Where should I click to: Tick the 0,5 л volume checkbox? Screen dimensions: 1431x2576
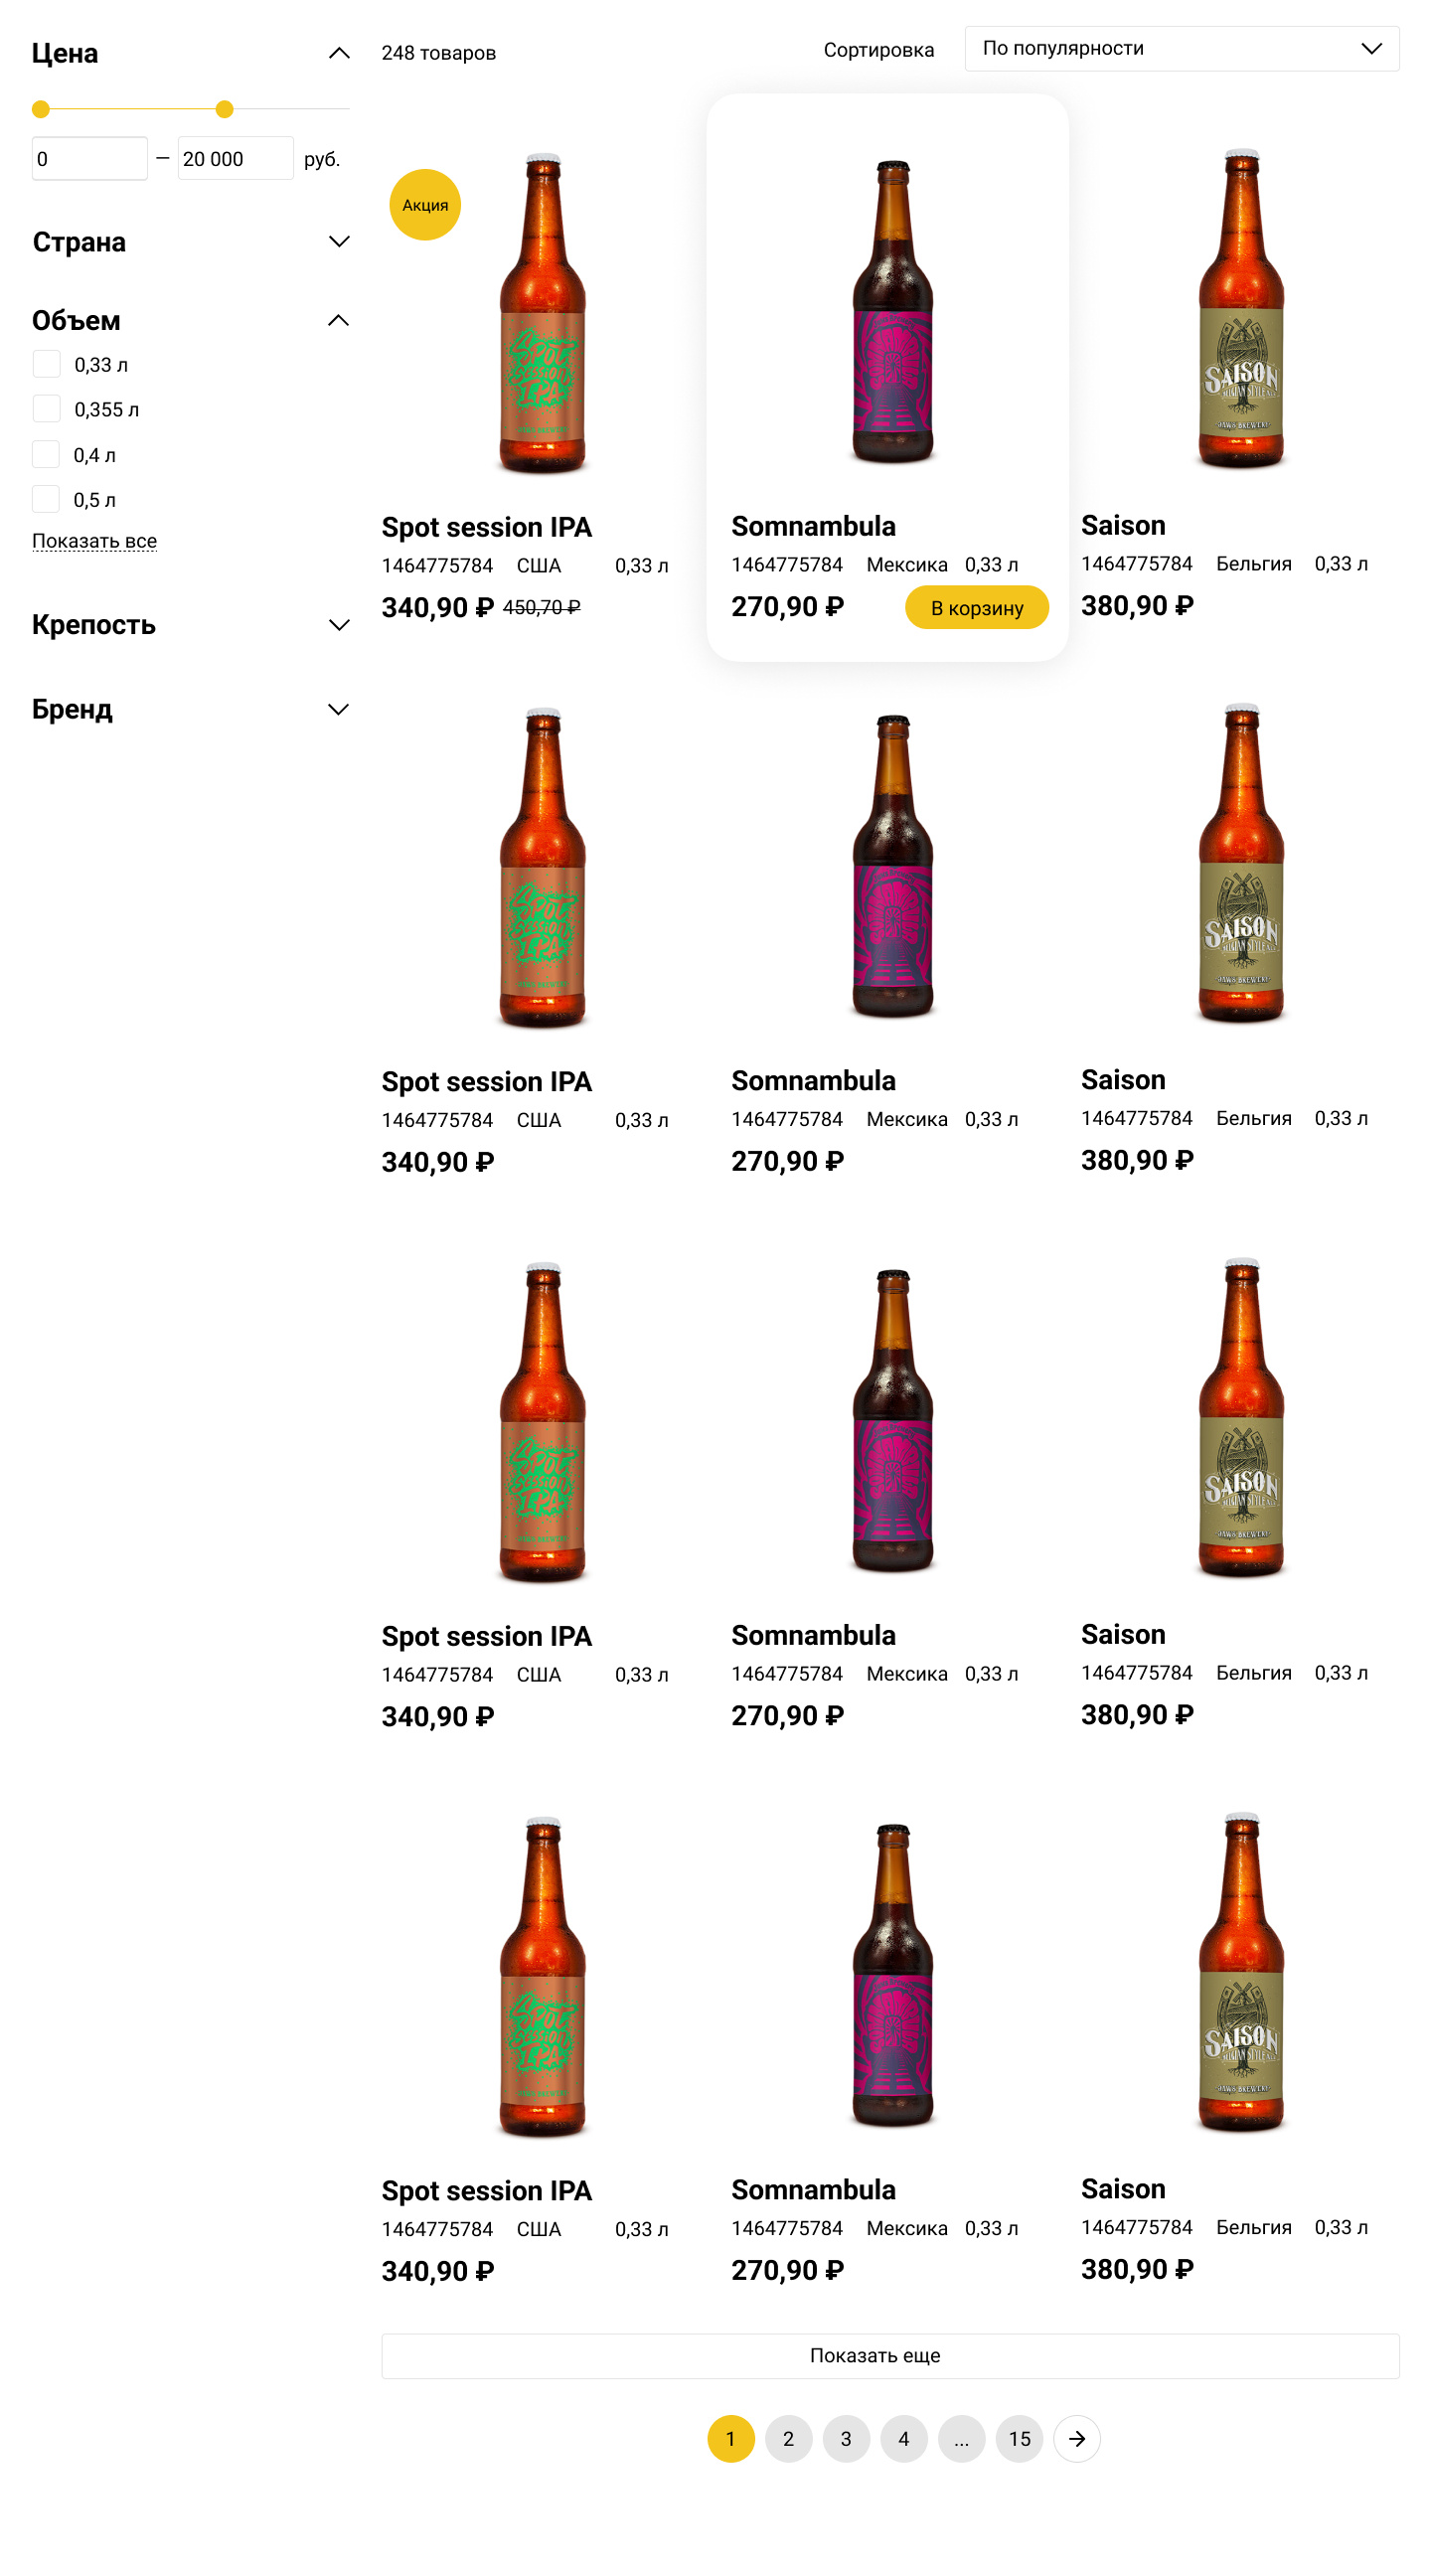pos(47,499)
